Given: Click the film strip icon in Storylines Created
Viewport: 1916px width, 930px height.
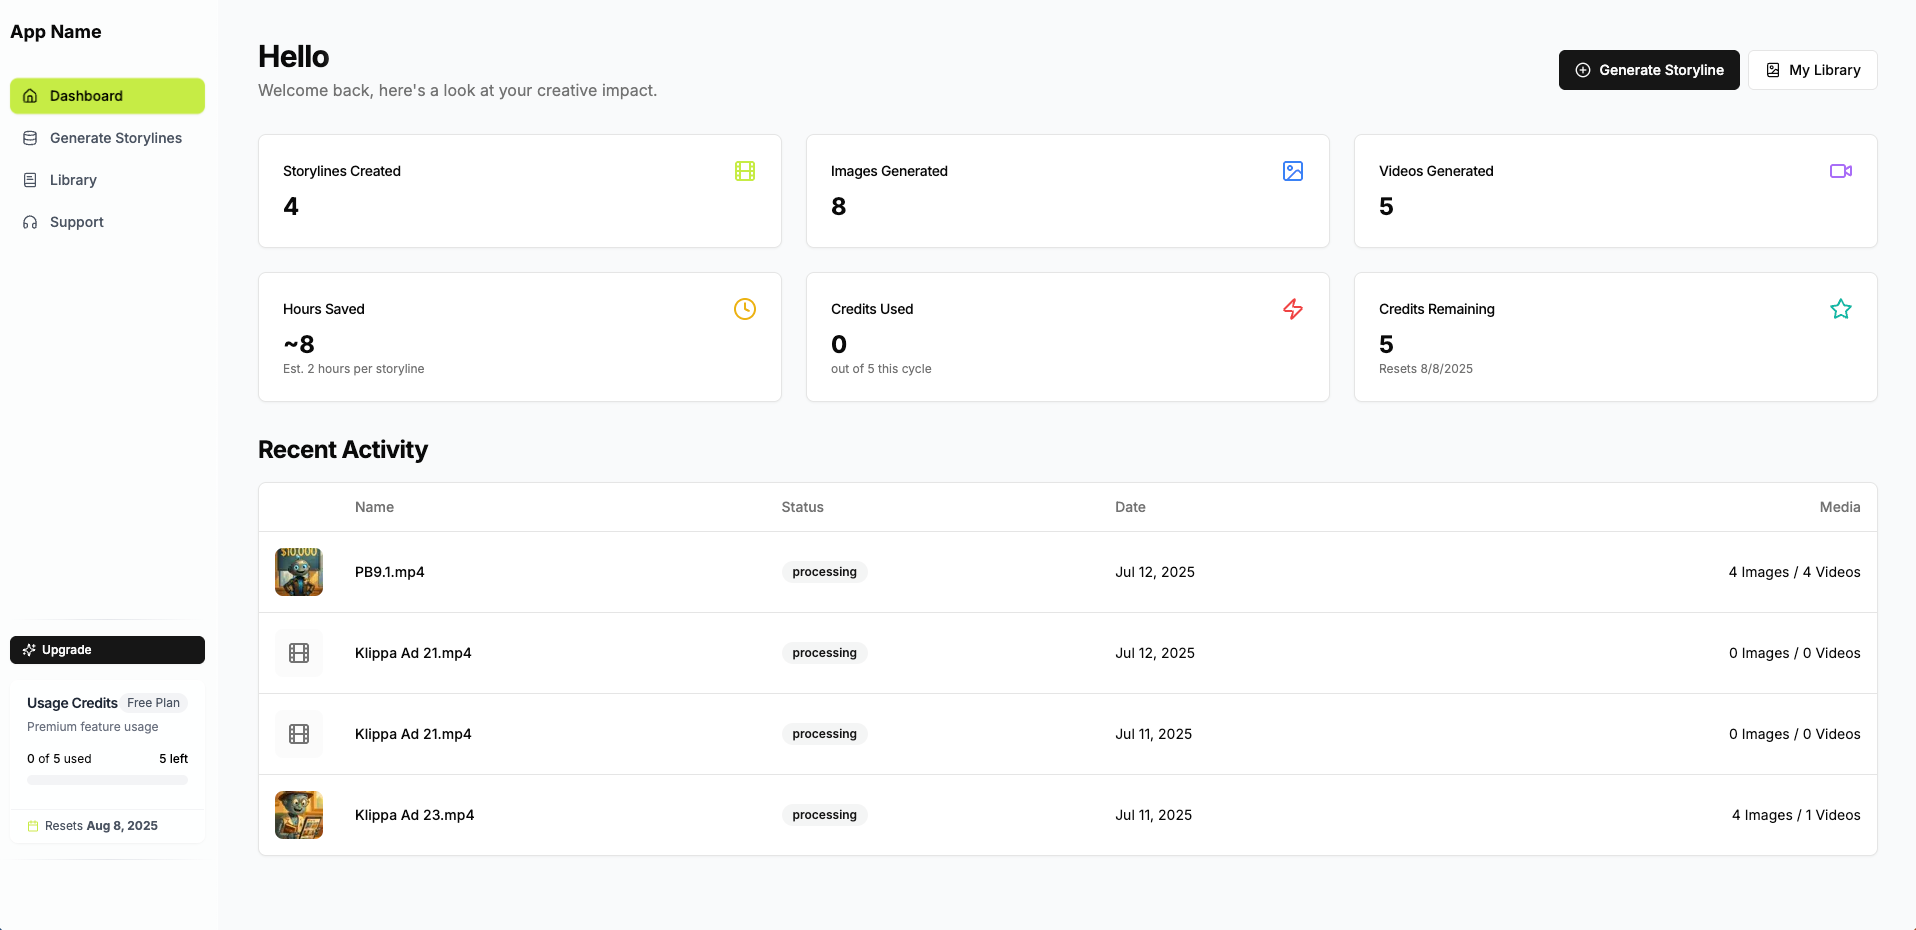Looking at the screenshot, I should tap(745, 171).
